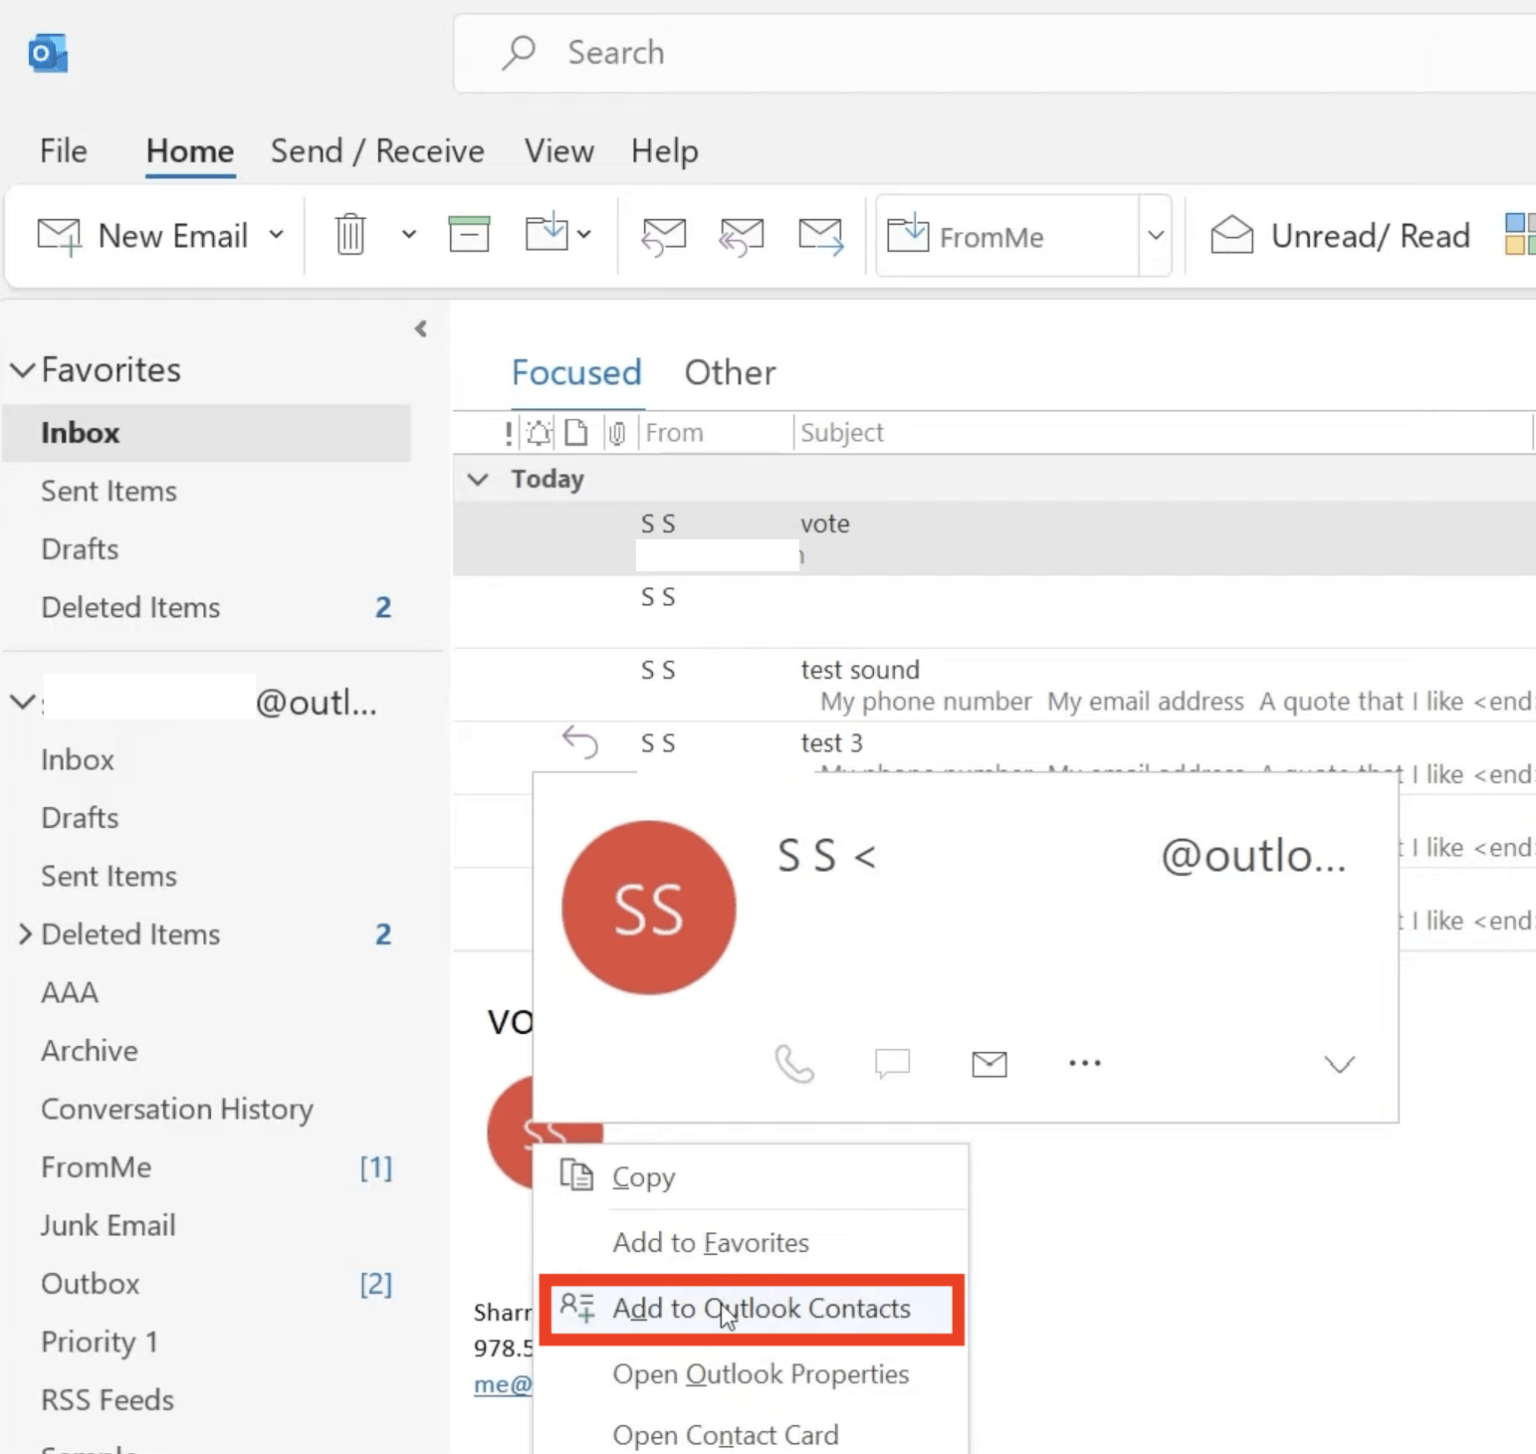Click the Forward email icon
1536x1454 pixels.
tap(820, 235)
